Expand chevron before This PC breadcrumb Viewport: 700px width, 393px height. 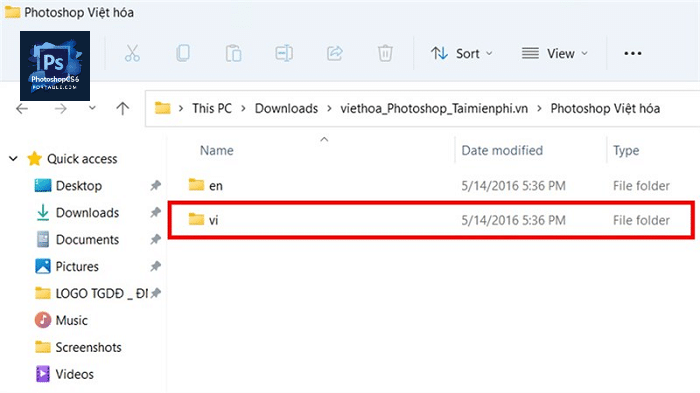(x=181, y=109)
